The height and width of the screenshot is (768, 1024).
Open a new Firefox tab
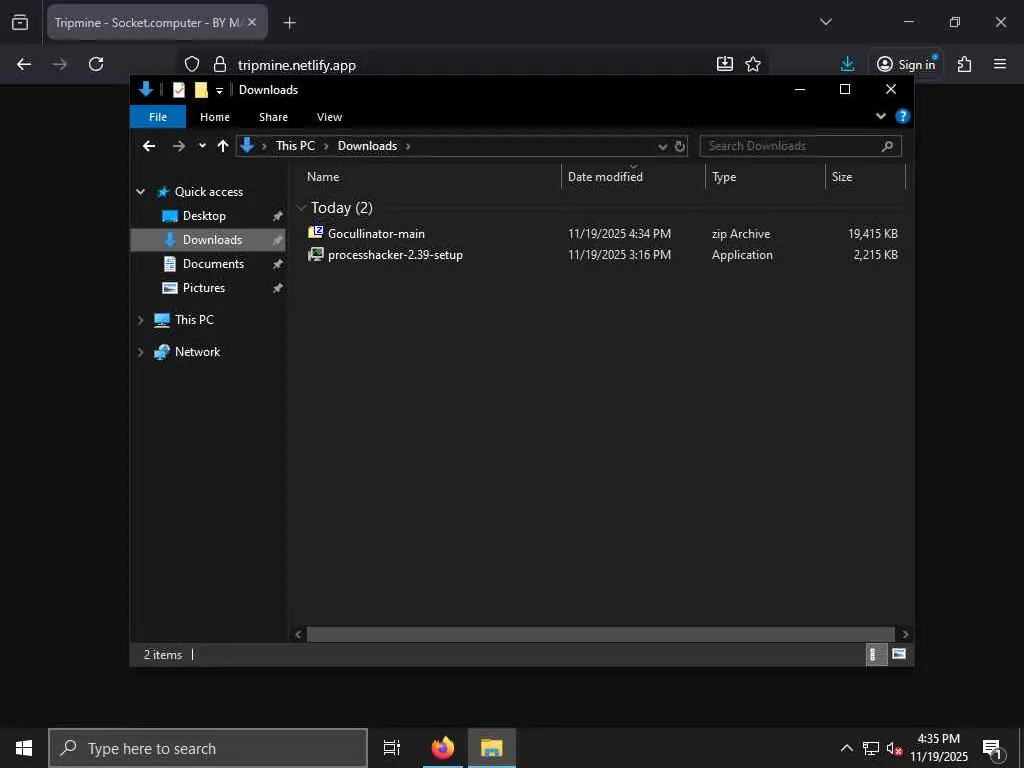click(x=289, y=23)
